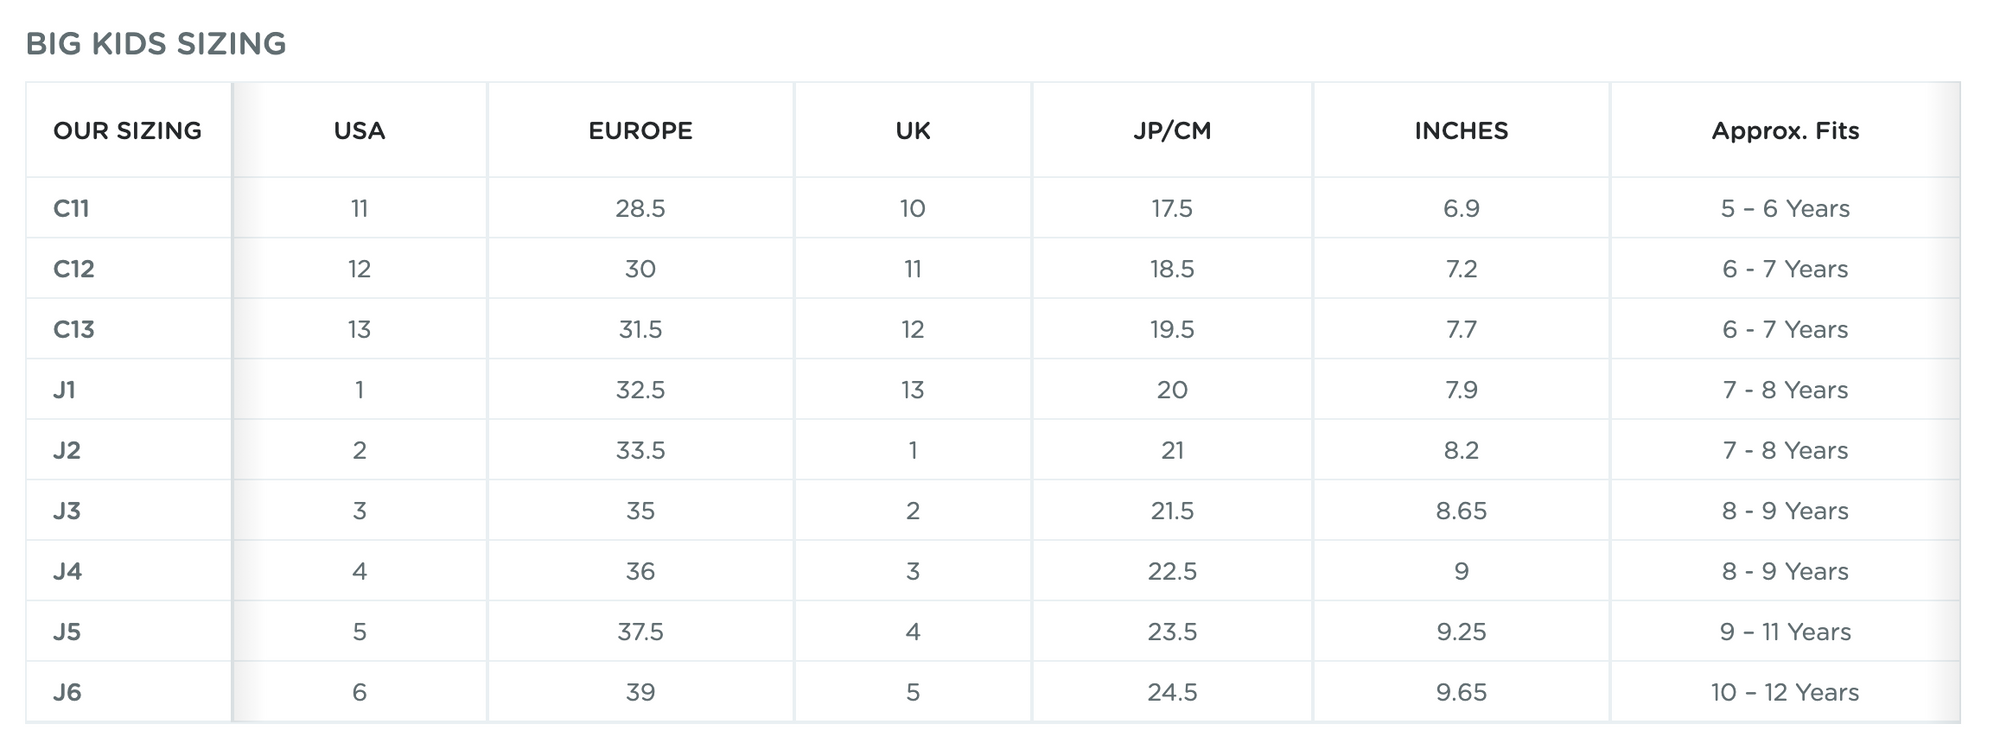Click the 8.65 inches cell

point(1461,511)
